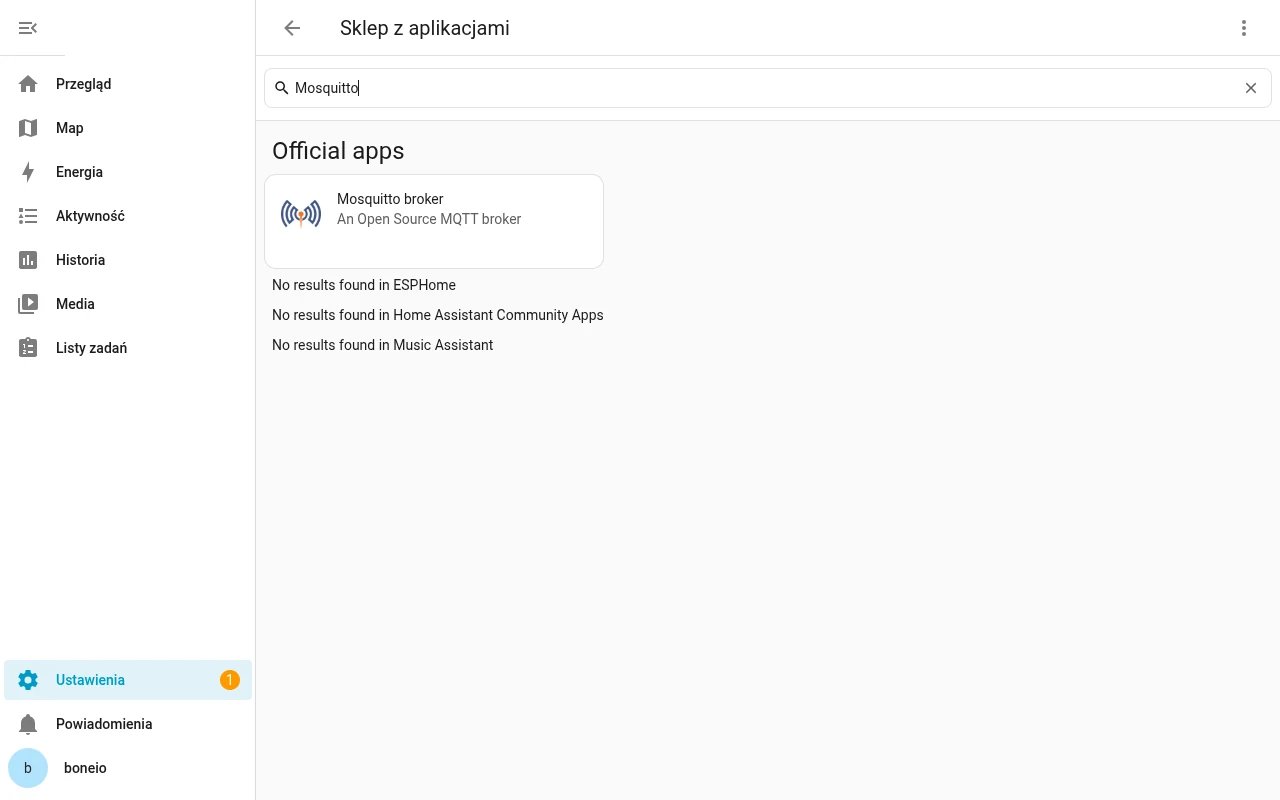This screenshot has width=1280, height=800.
Task: Select the Energia menu label
Action: click(x=79, y=172)
